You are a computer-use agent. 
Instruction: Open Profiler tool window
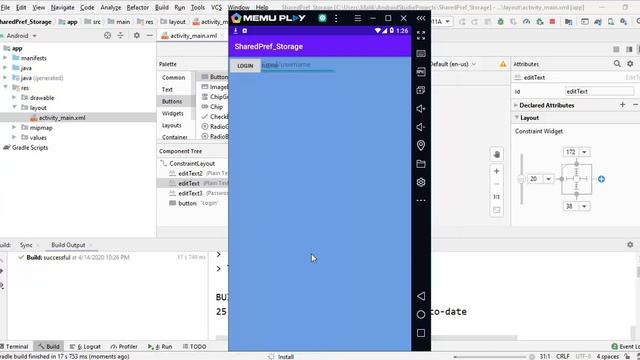[124, 346]
